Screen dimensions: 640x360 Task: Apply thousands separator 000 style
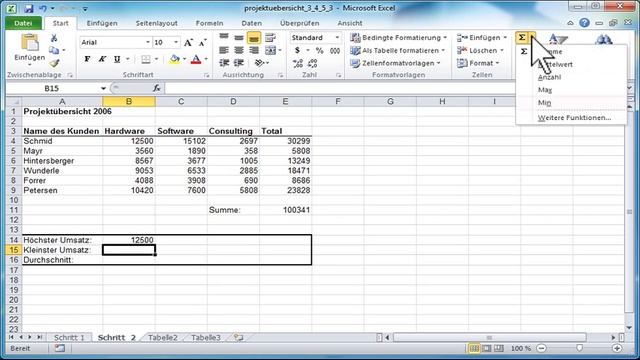(335, 50)
